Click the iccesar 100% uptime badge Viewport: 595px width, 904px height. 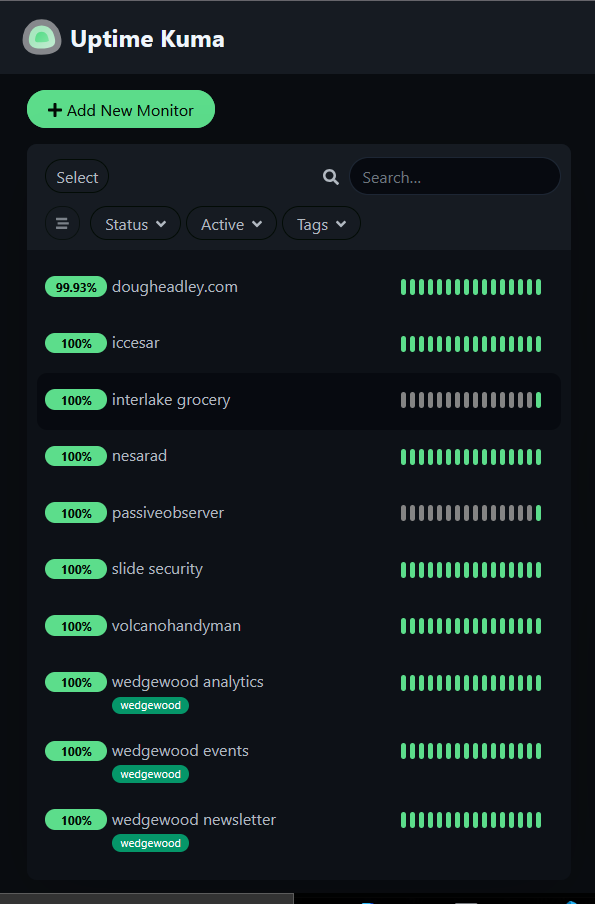pos(76,344)
